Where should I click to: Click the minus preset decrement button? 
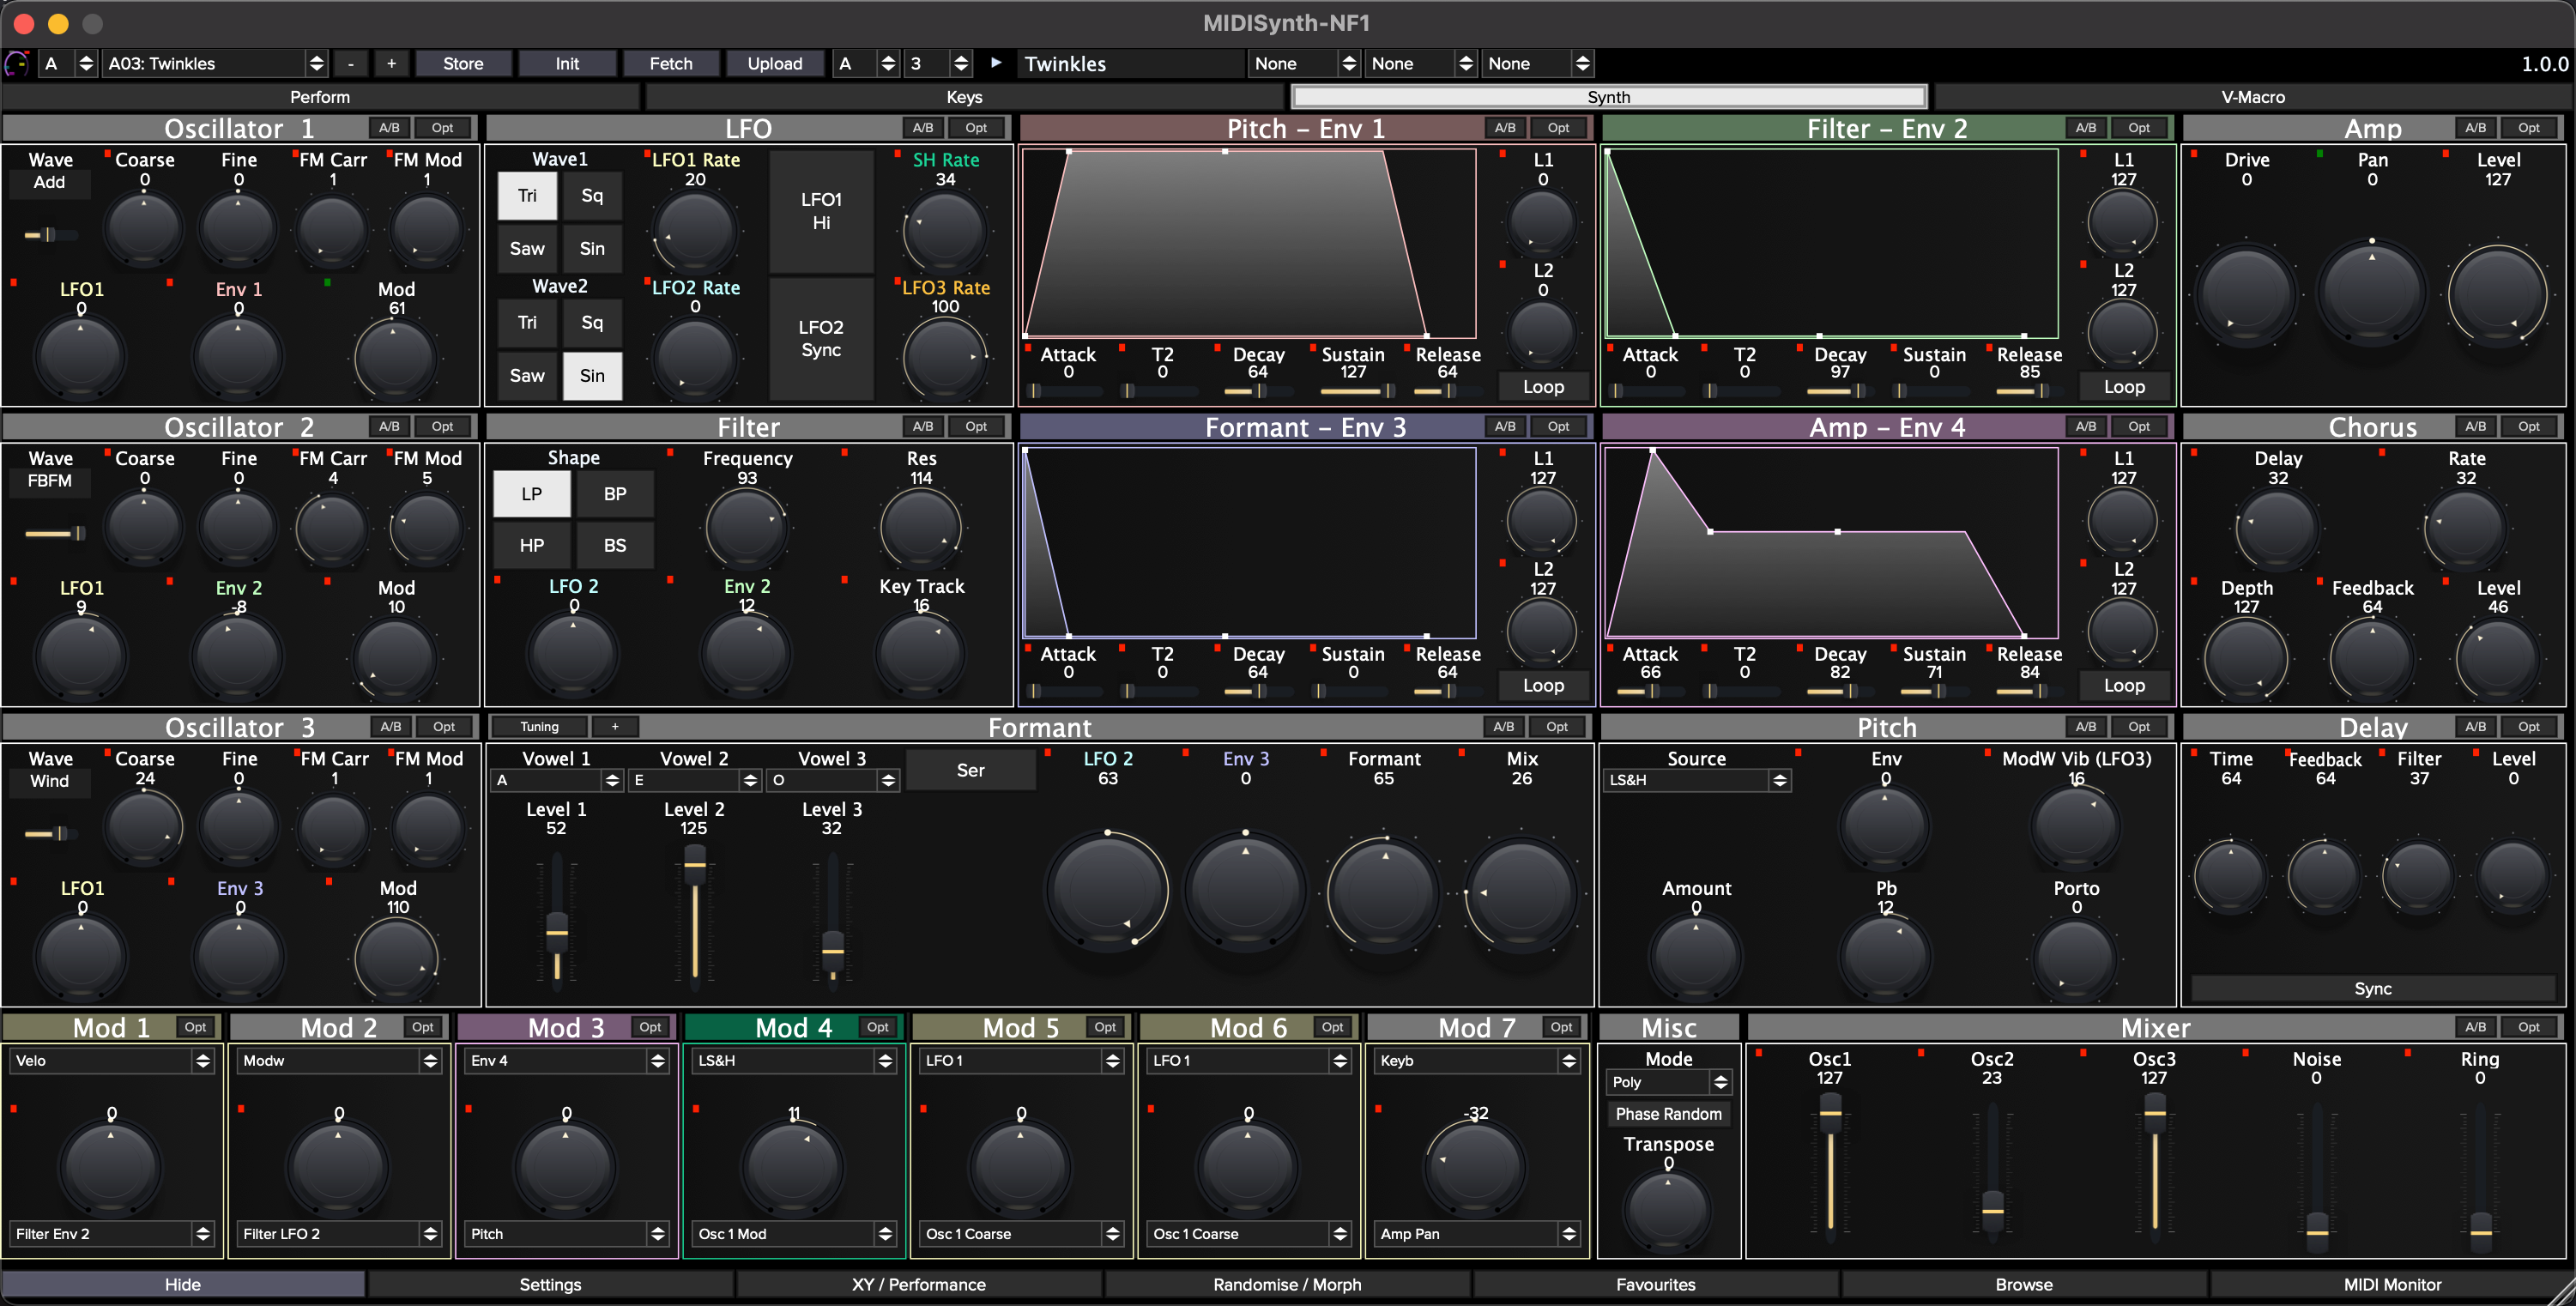point(350,64)
